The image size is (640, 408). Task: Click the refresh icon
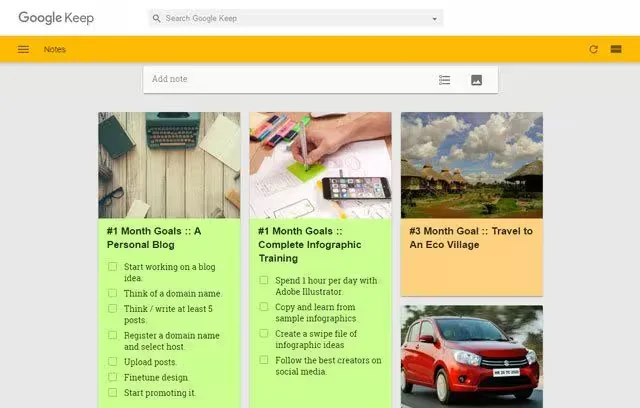coord(593,49)
